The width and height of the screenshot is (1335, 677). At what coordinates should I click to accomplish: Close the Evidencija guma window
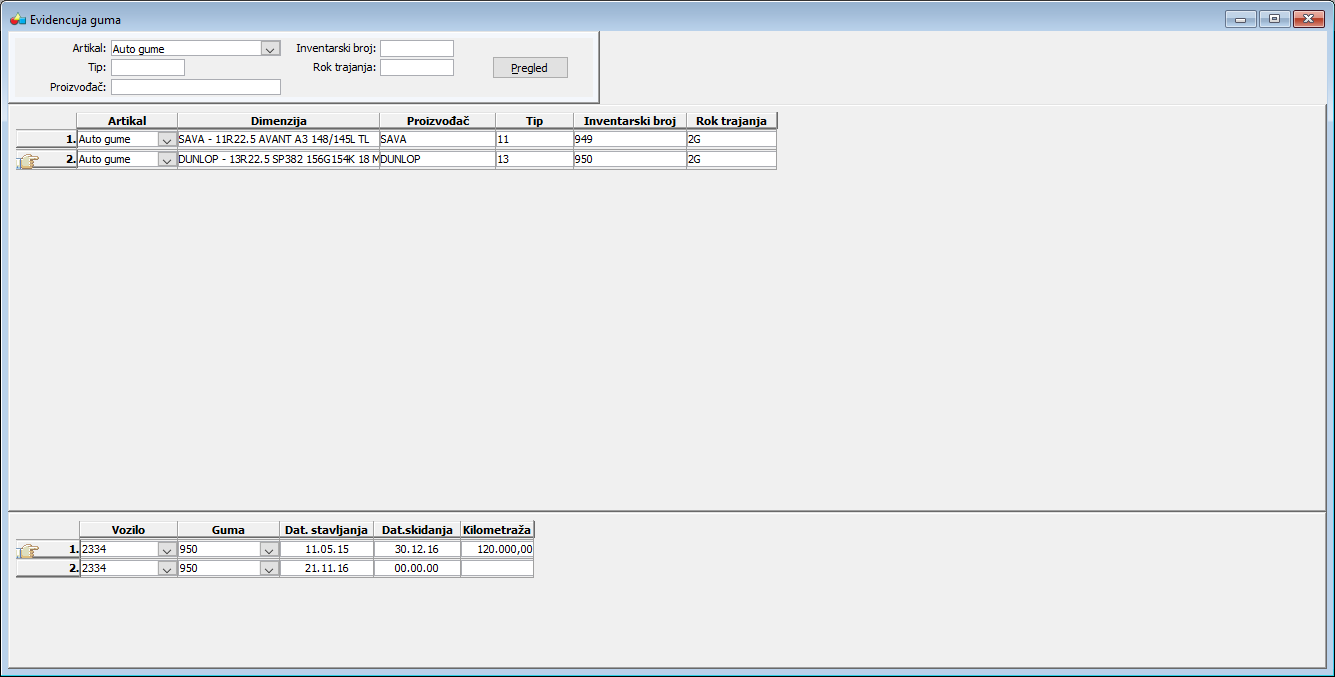[1307, 19]
